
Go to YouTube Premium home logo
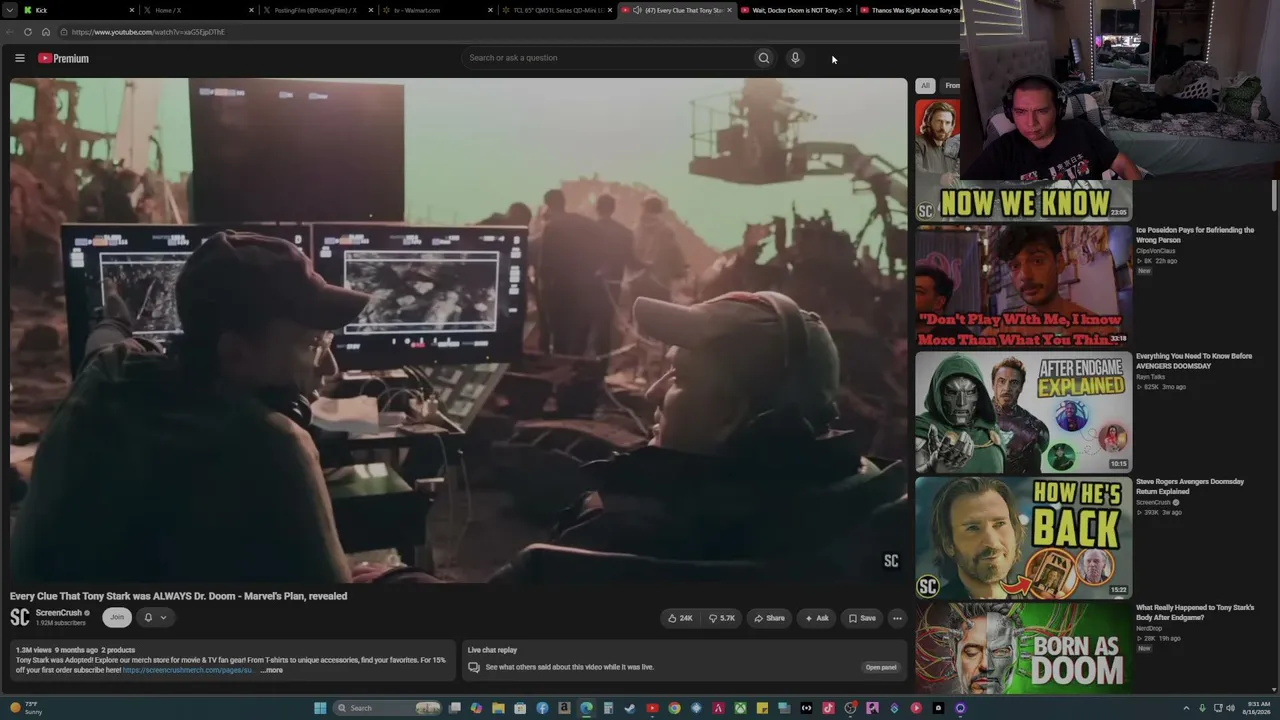point(64,58)
